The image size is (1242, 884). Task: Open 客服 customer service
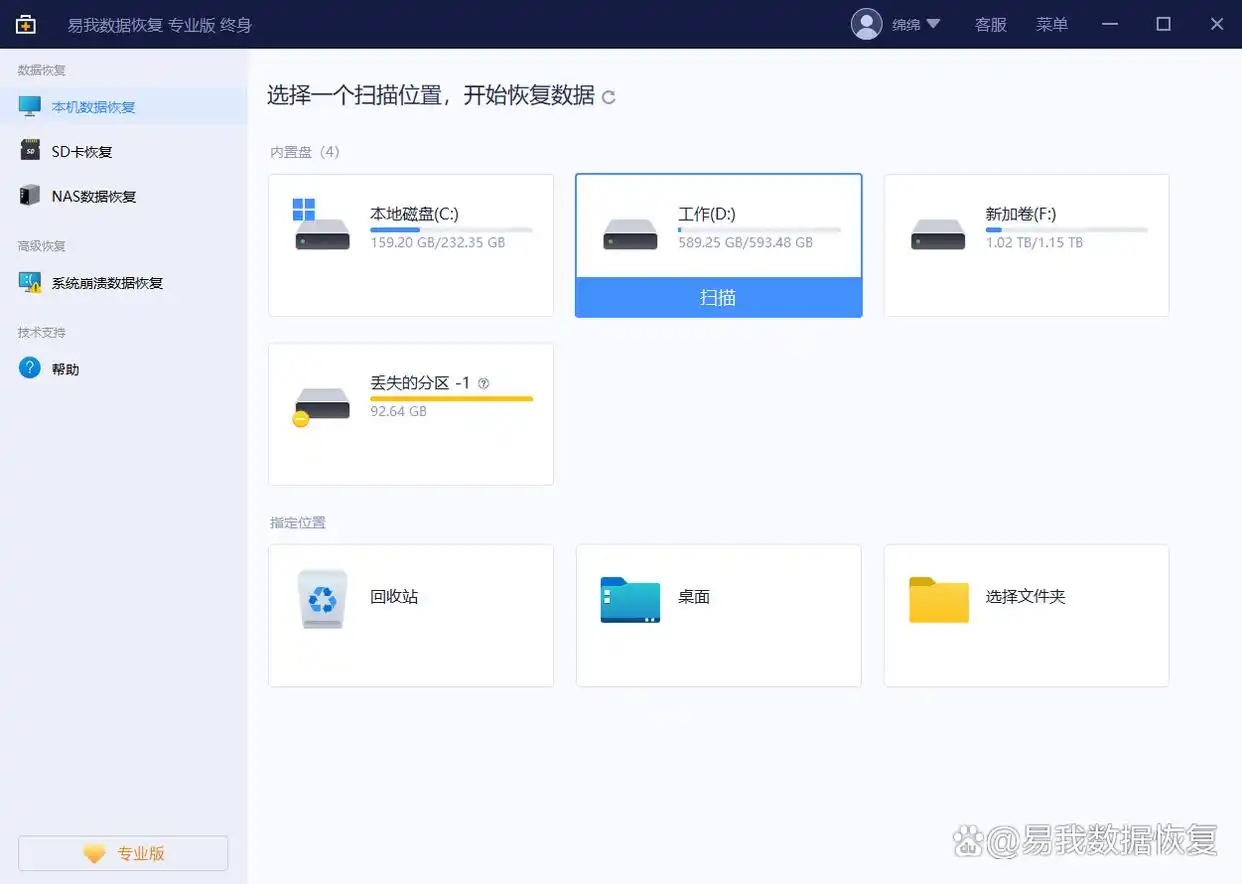point(990,24)
